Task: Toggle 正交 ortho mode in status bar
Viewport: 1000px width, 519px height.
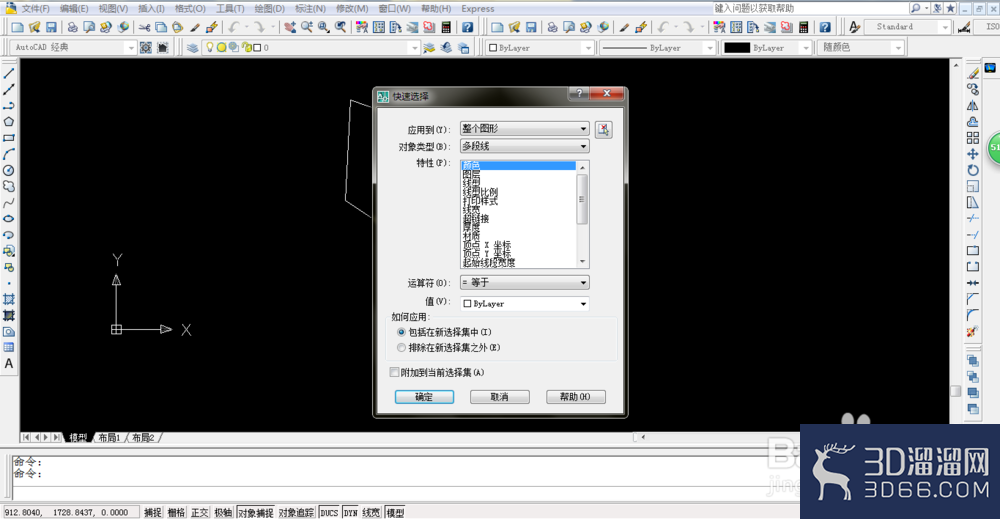Action: (200, 512)
